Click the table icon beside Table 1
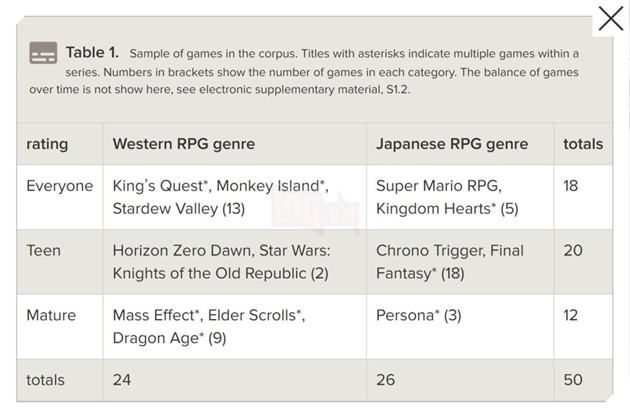Screen dimensions: 630x418 pos(42,52)
